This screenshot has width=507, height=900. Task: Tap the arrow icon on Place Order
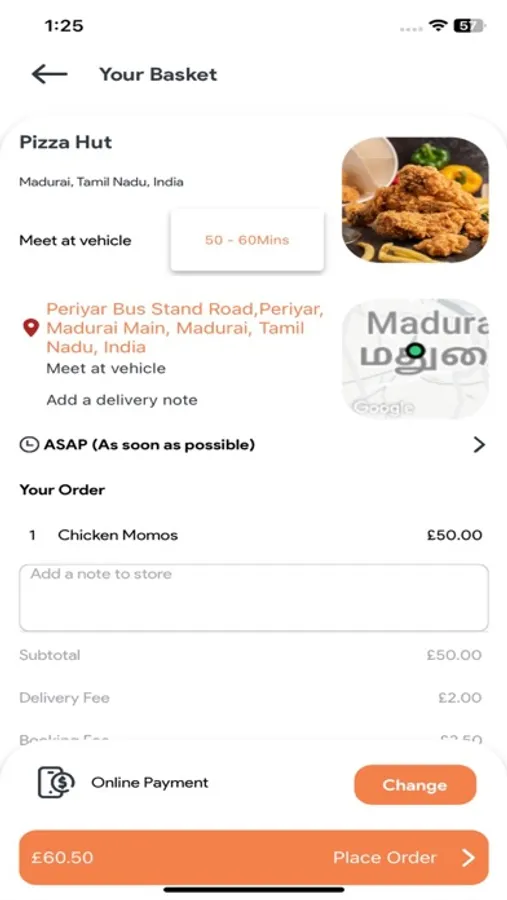tap(469, 858)
